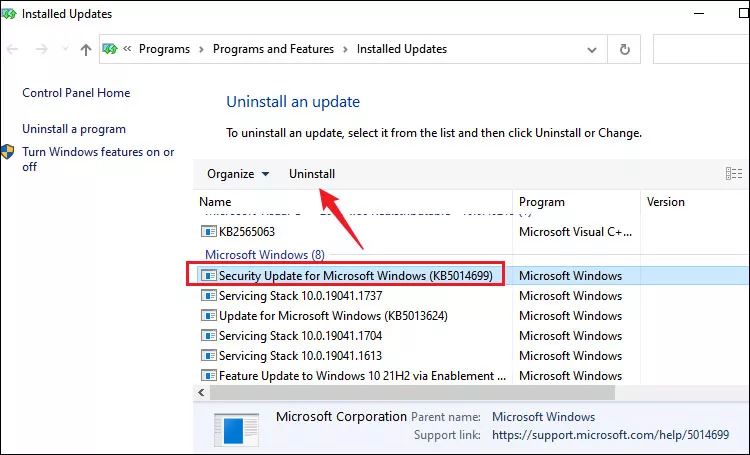Click icon of Feature Update 21H2 row
The width and height of the screenshot is (750, 455).
coord(208,376)
